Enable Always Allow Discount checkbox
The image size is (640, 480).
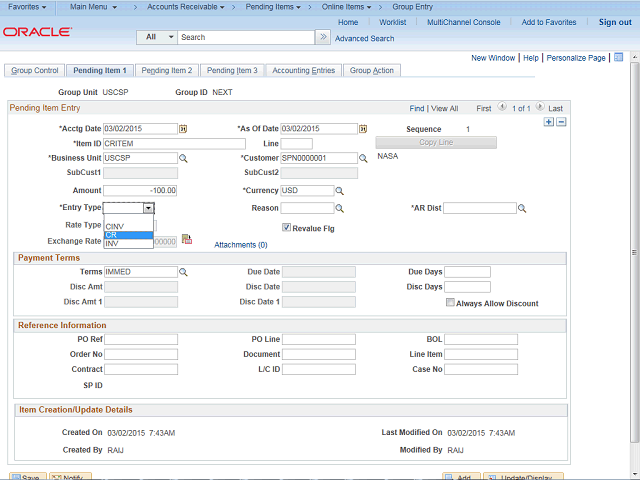coord(450,303)
